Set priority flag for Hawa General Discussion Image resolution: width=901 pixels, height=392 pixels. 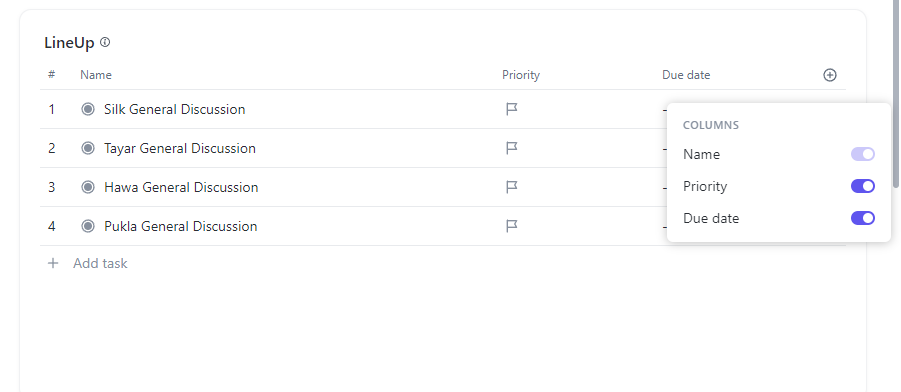pos(511,187)
